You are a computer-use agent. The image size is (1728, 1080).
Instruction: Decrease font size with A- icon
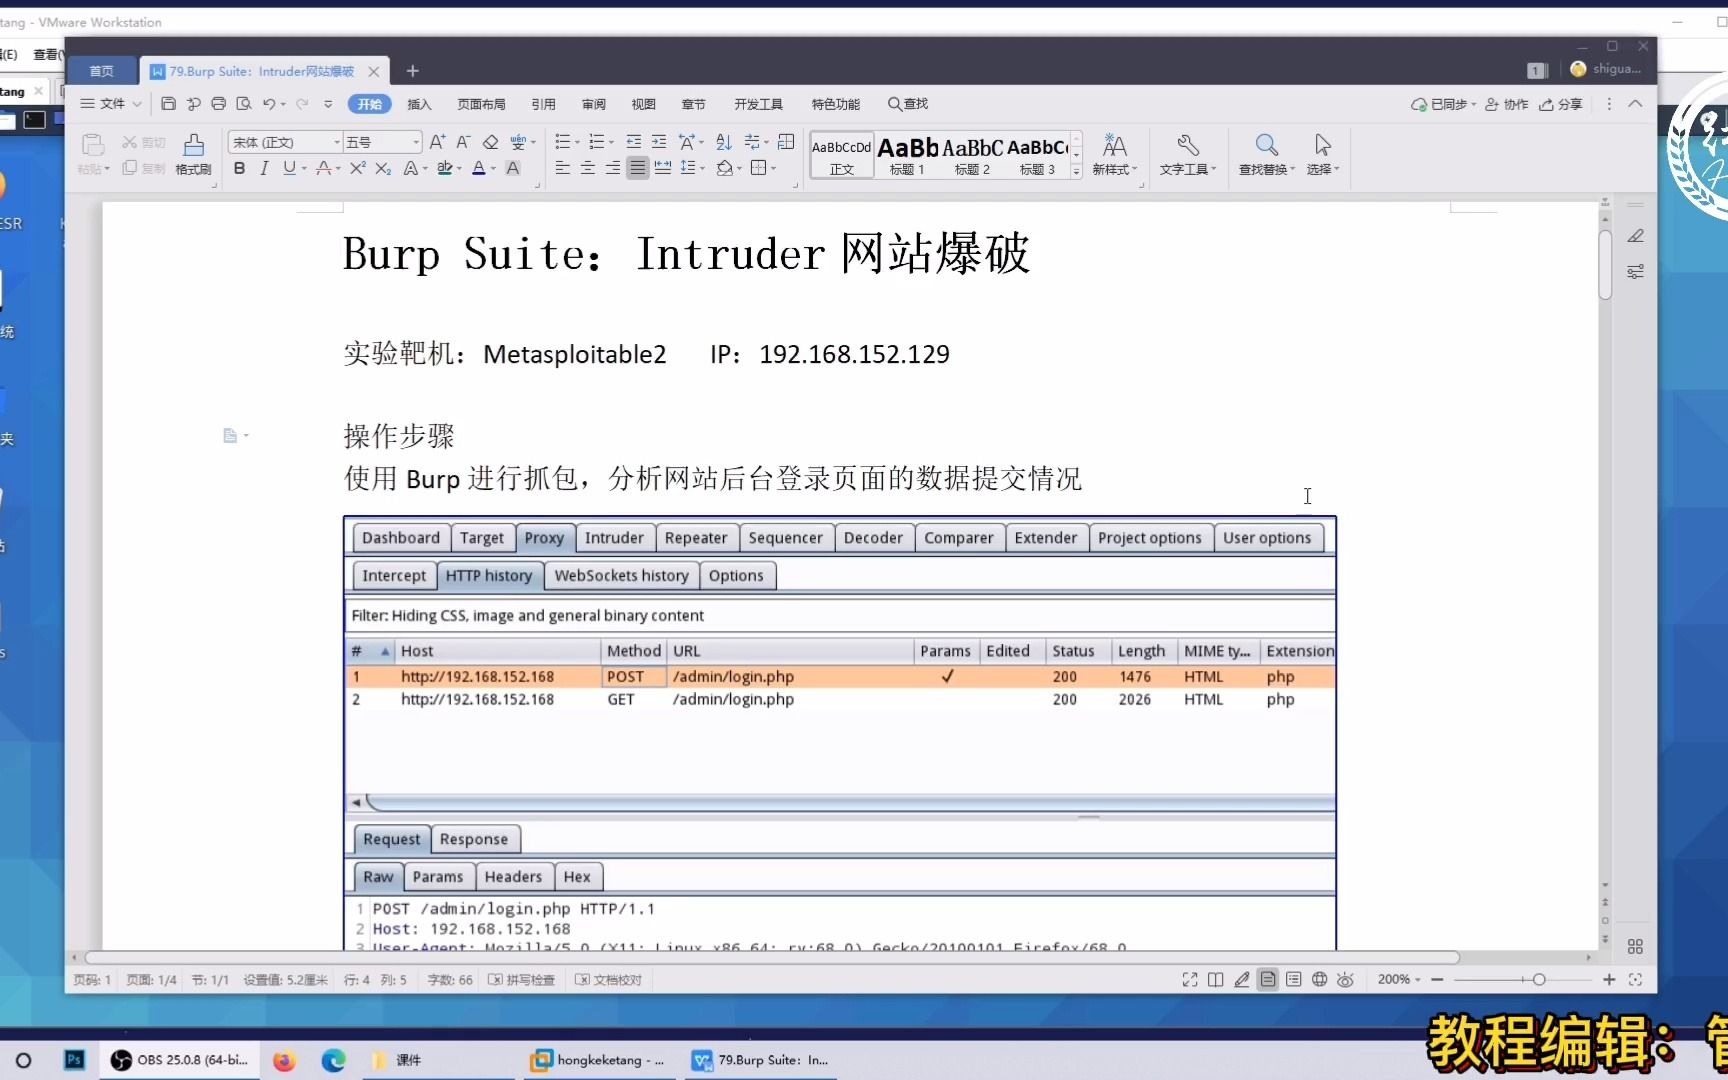pos(463,142)
